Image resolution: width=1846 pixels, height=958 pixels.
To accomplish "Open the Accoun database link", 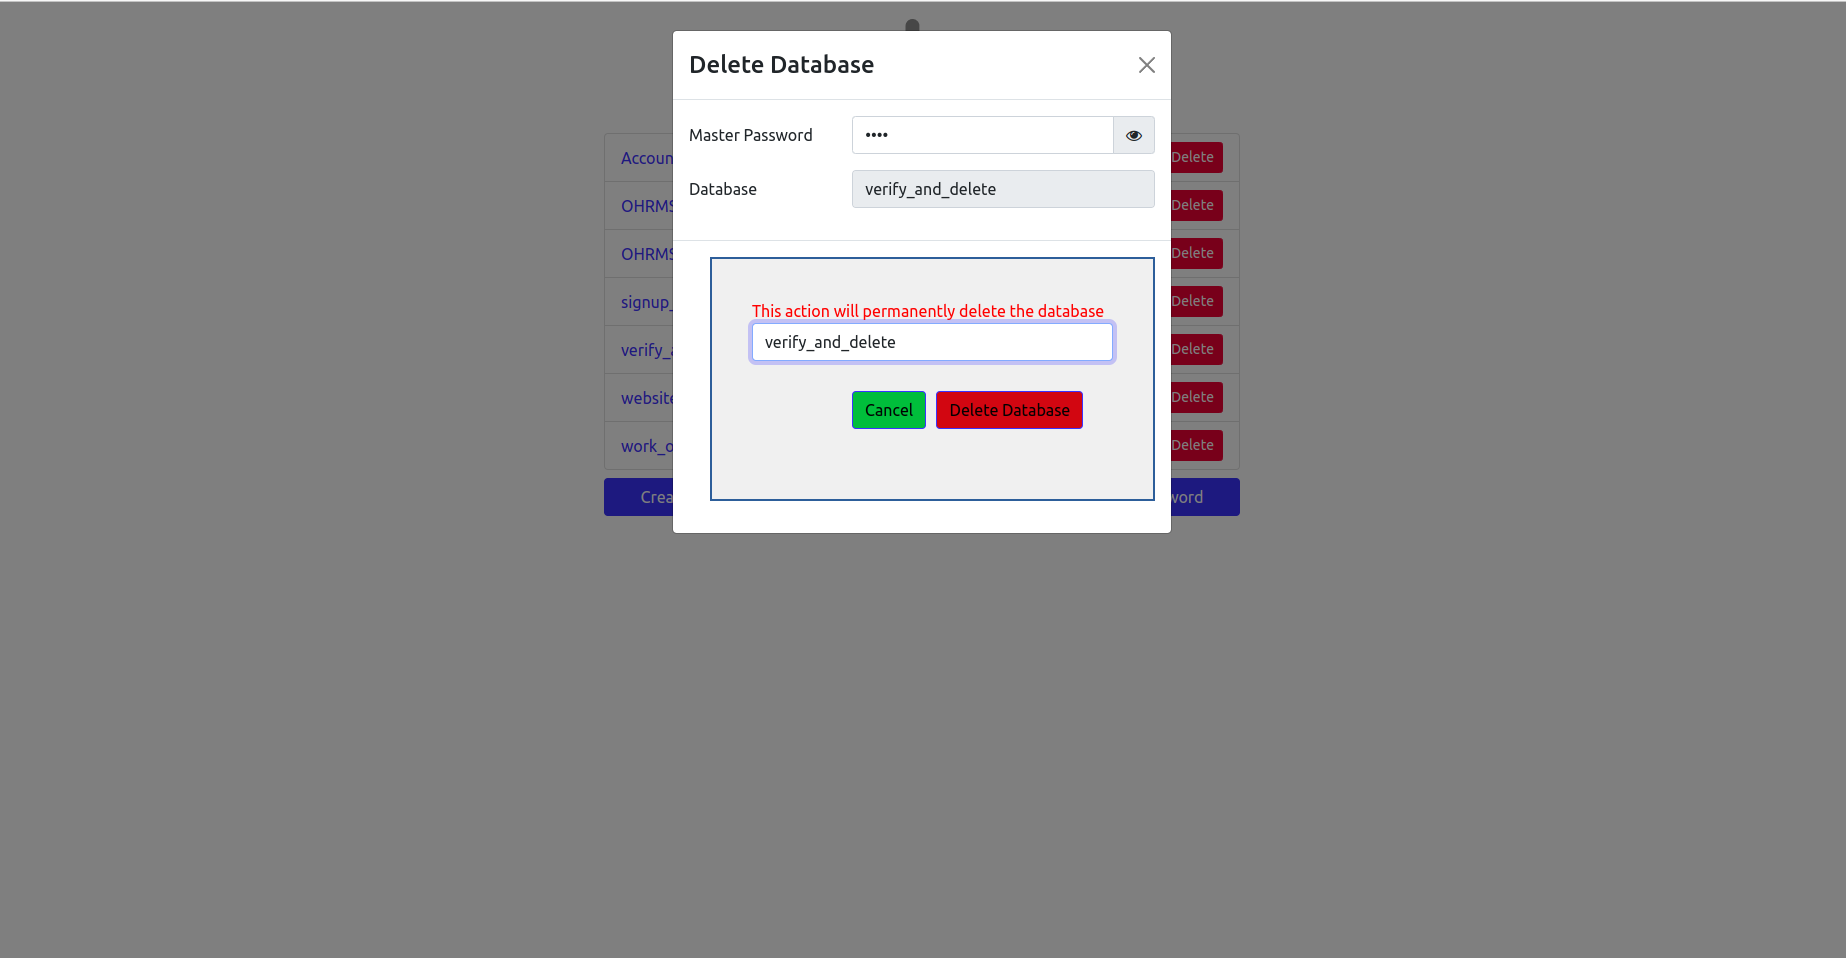I will pos(647,158).
